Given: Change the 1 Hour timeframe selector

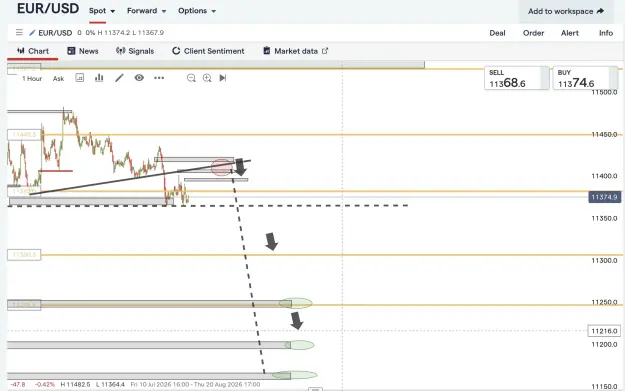Looking at the screenshot, I should [32, 79].
